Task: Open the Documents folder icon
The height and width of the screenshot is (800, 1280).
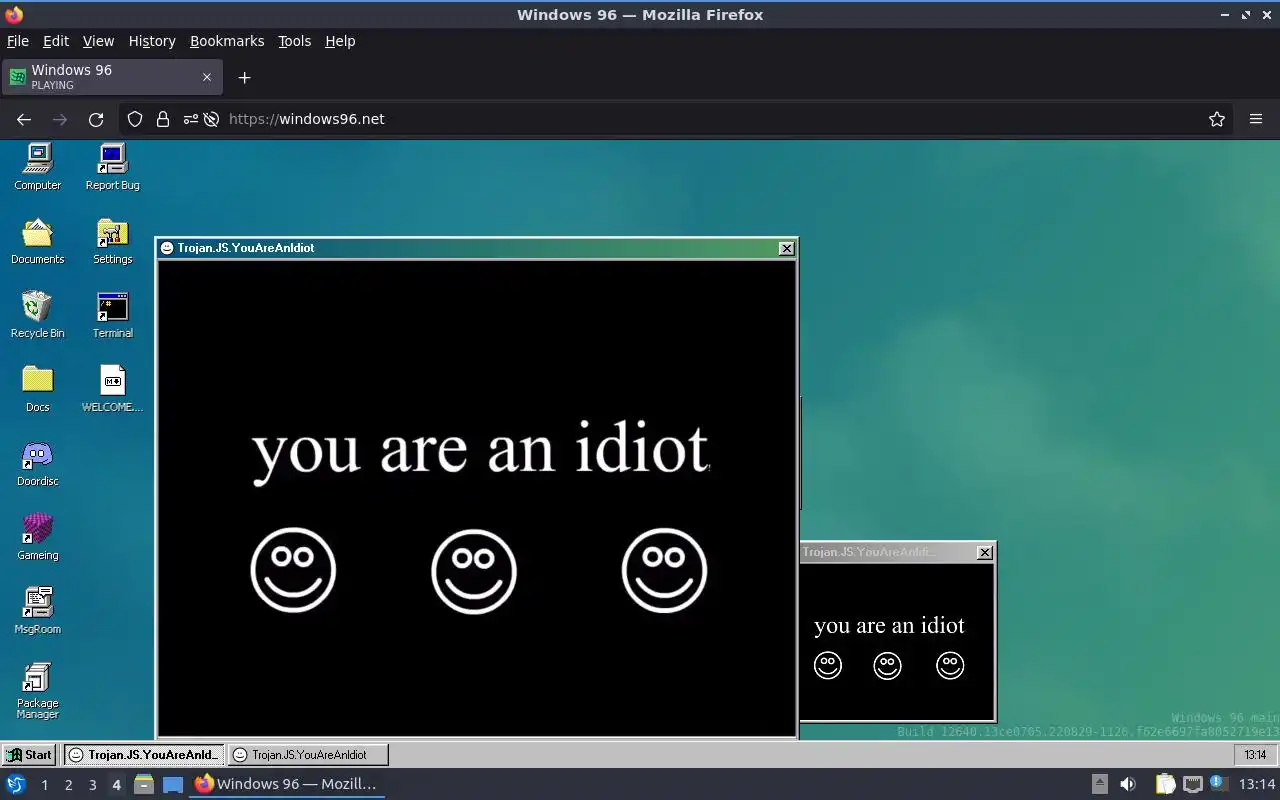Action: (38, 241)
